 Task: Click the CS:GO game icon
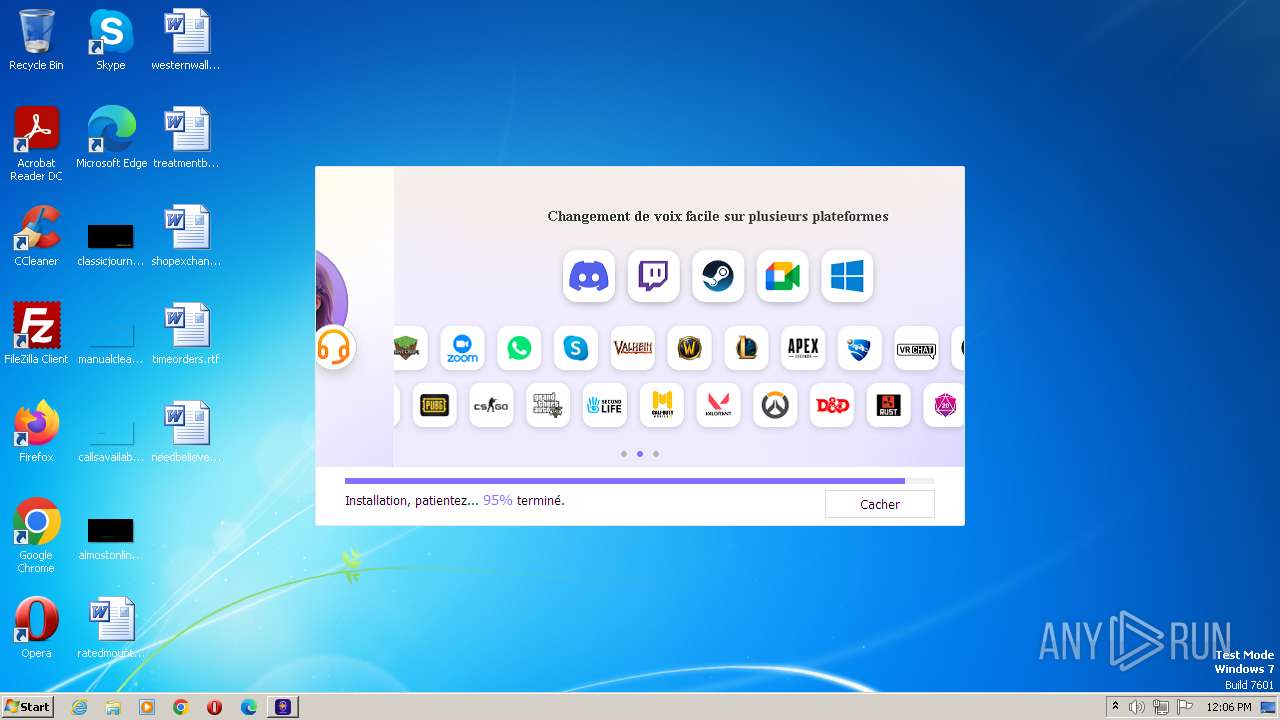491,405
